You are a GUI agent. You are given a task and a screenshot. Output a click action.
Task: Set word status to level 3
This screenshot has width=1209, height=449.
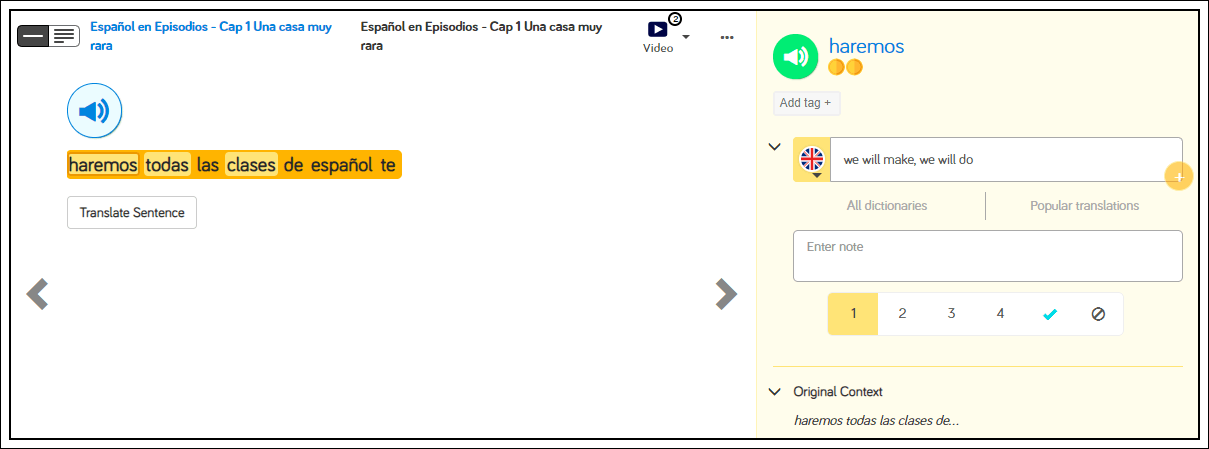[951, 314]
